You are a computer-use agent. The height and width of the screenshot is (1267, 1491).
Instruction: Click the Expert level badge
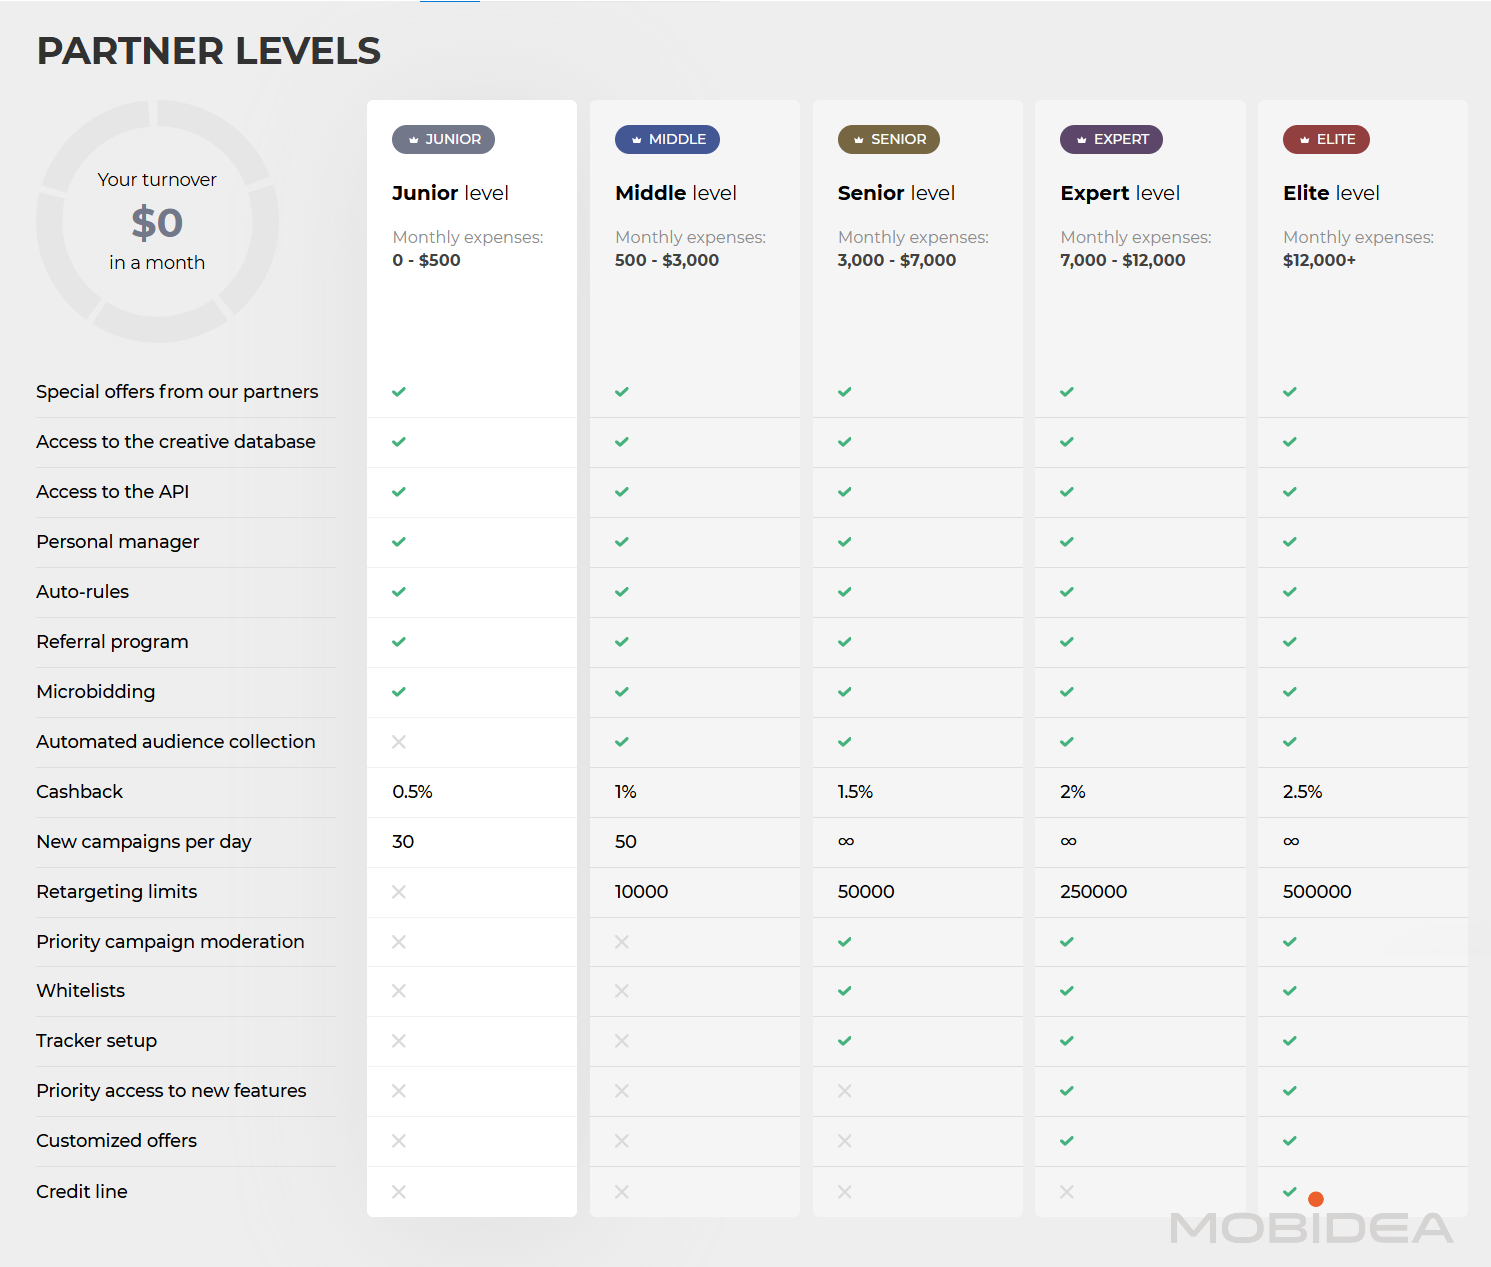[1111, 139]
